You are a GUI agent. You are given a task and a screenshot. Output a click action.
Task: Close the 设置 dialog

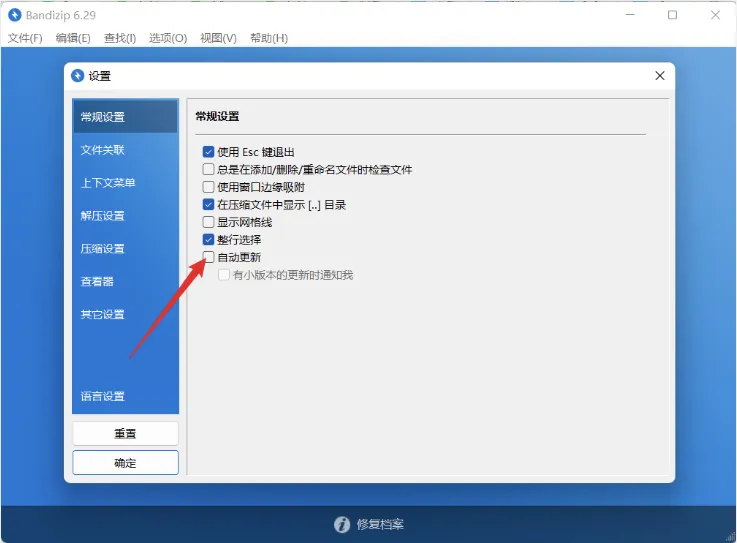click(660, 76)
